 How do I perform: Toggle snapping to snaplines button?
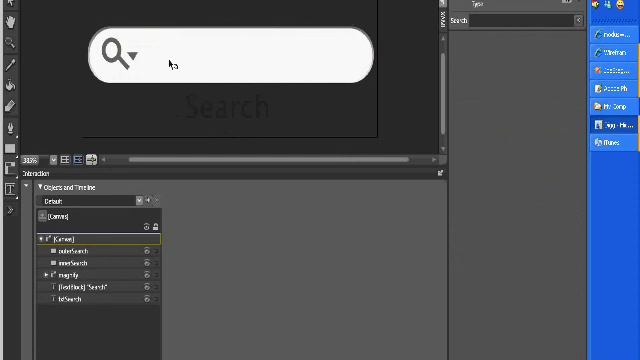tap(91, 160)
